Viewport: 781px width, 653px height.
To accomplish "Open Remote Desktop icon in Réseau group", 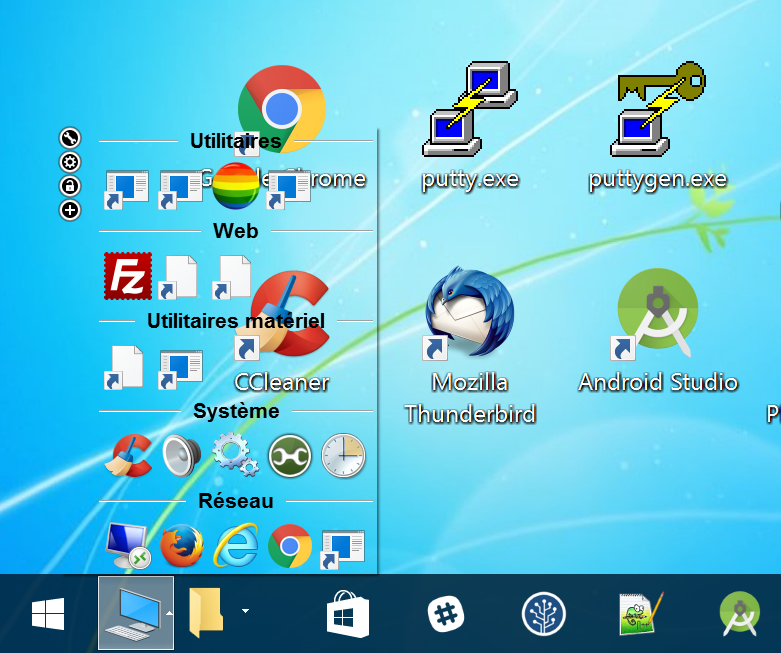I will point(128,545).
